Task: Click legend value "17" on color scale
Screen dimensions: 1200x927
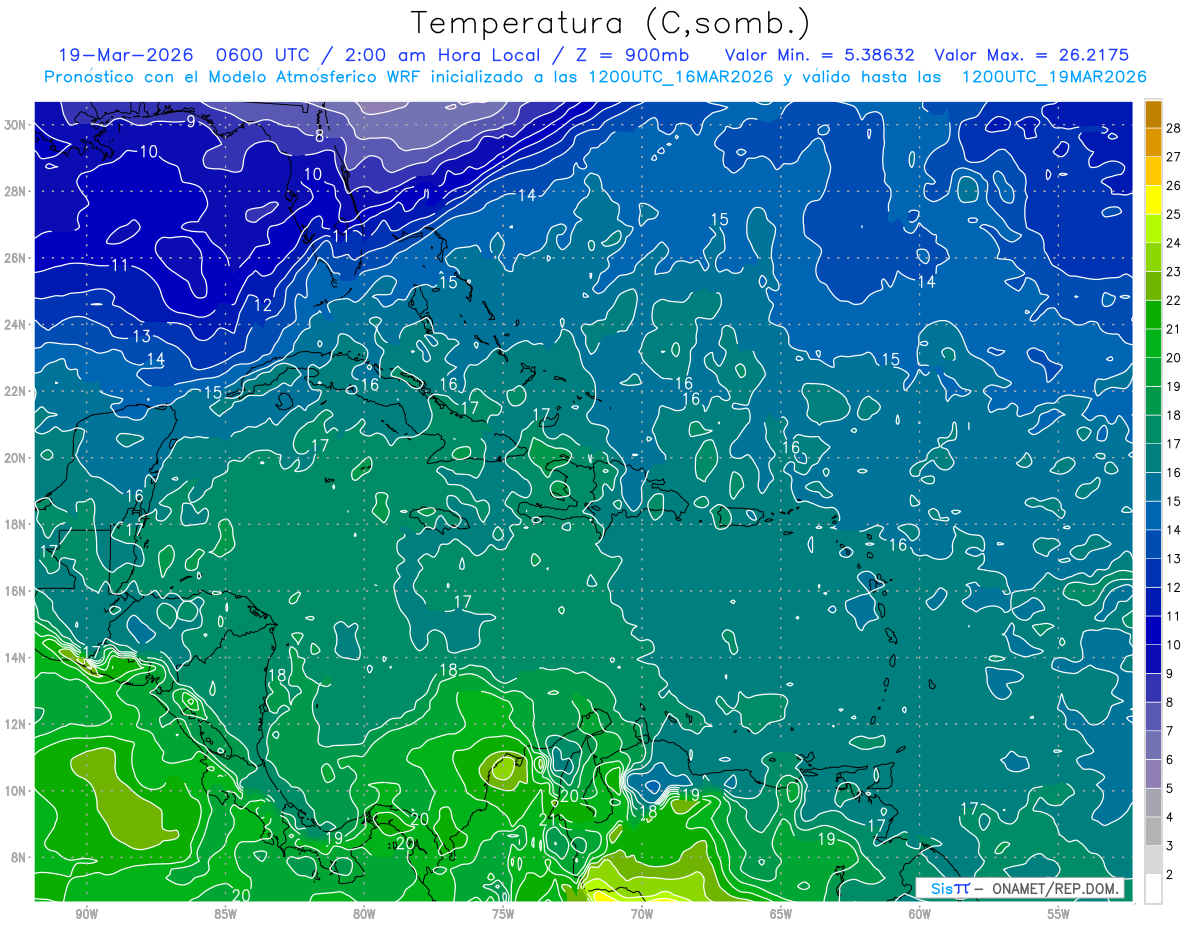Action: 1174,444
